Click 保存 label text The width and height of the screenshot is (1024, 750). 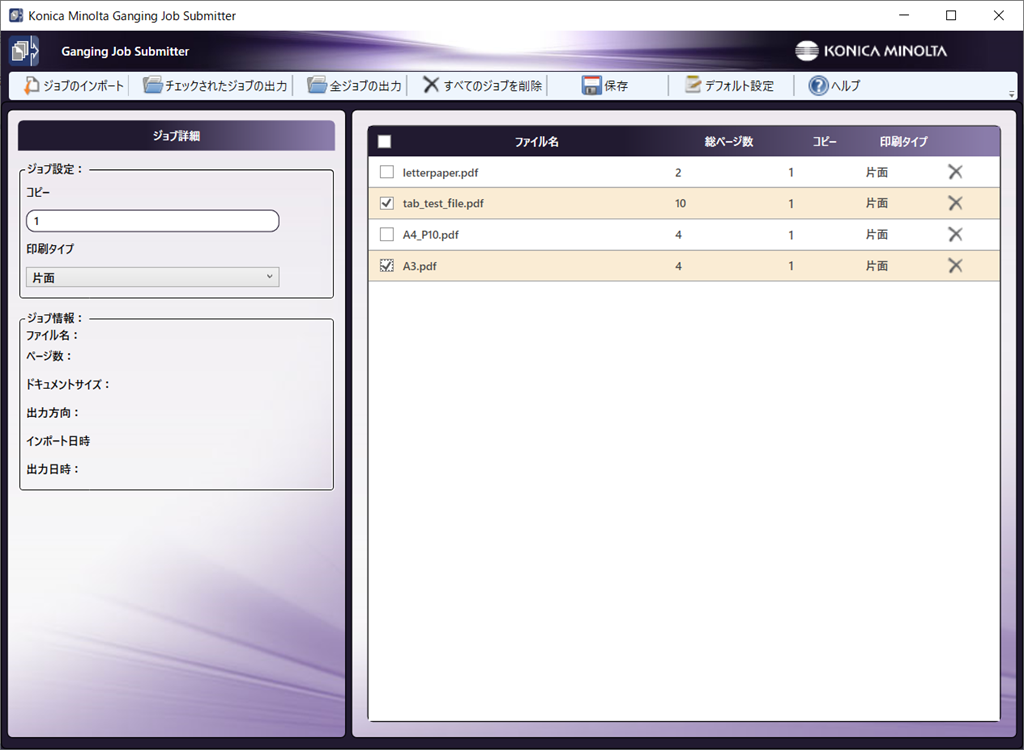click(x=616, y=86)
